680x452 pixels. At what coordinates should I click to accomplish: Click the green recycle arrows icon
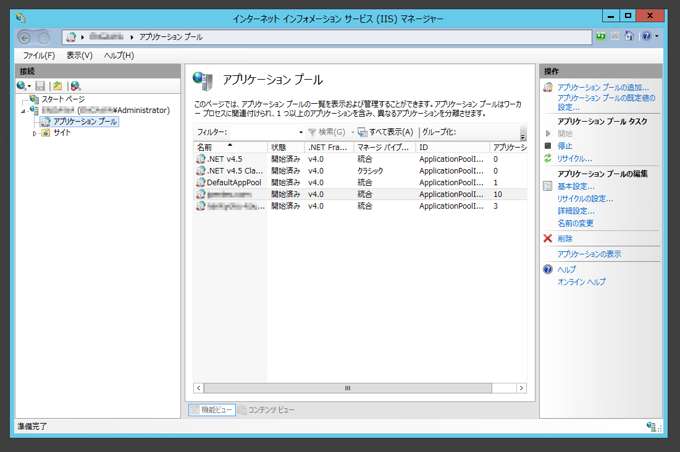pos(548,158)
